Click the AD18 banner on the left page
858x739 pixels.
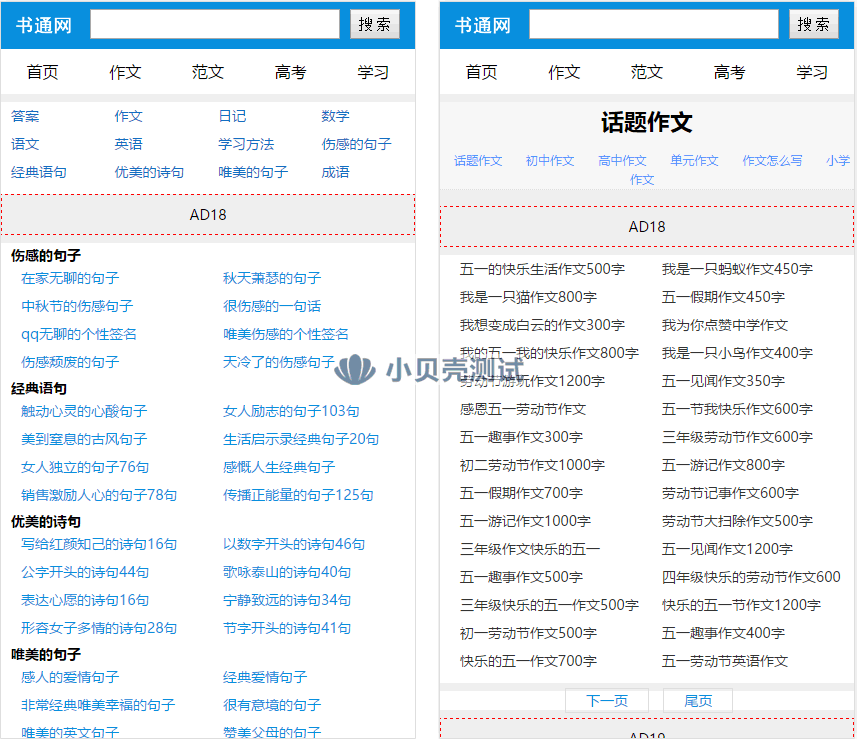click(x=208, y=214)
